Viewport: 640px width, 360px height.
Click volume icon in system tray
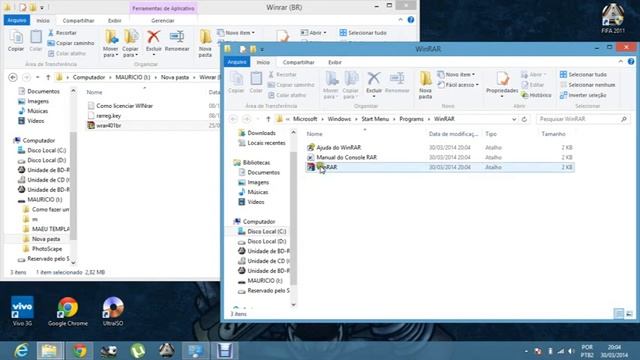[571, 351]
